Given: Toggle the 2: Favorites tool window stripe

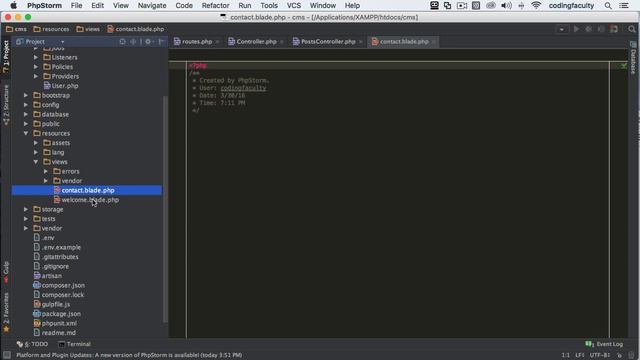Looking at the screenshot, I should (6, 312).
